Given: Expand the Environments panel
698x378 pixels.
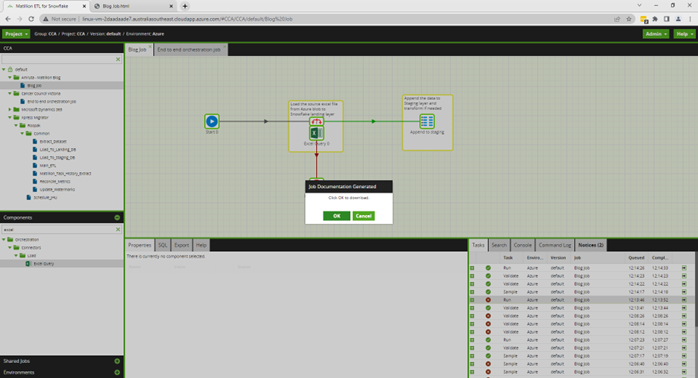Looking at the screenshot, I should [117, 372].
